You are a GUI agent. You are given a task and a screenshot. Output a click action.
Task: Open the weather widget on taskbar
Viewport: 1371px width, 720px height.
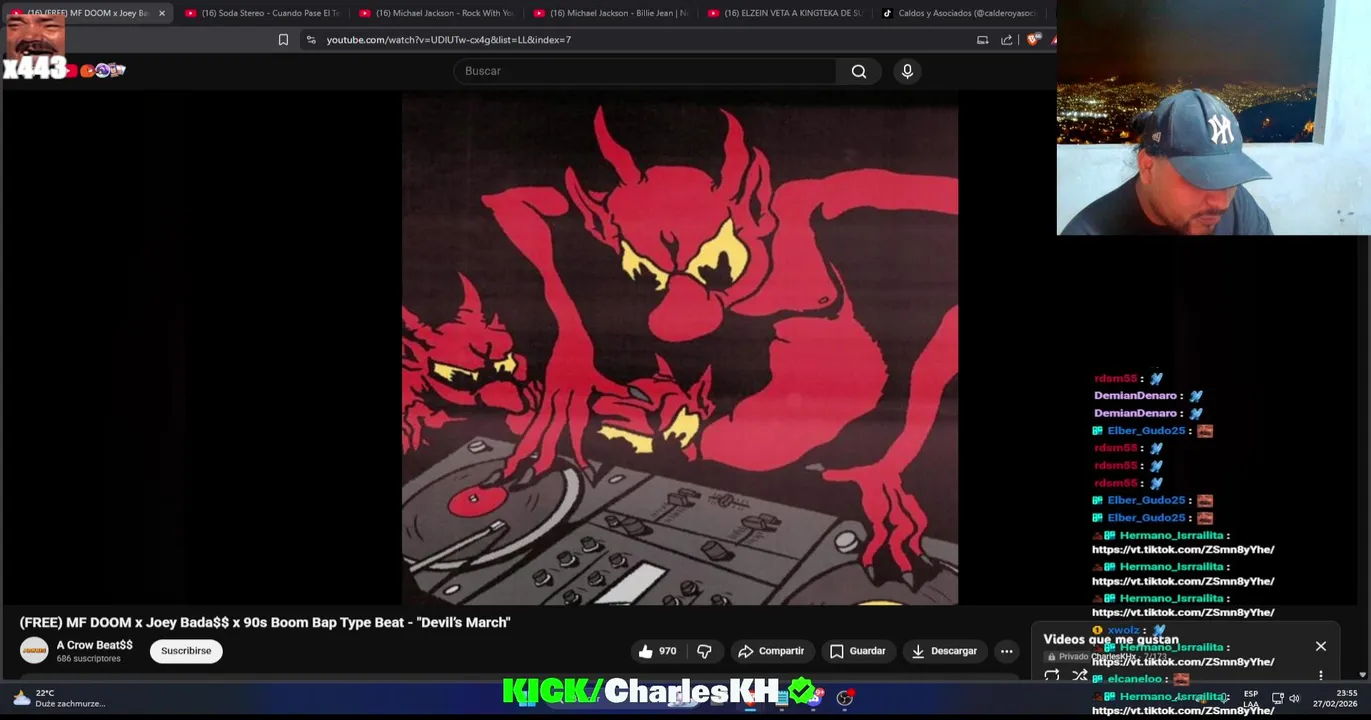click(x=60, y=698)
